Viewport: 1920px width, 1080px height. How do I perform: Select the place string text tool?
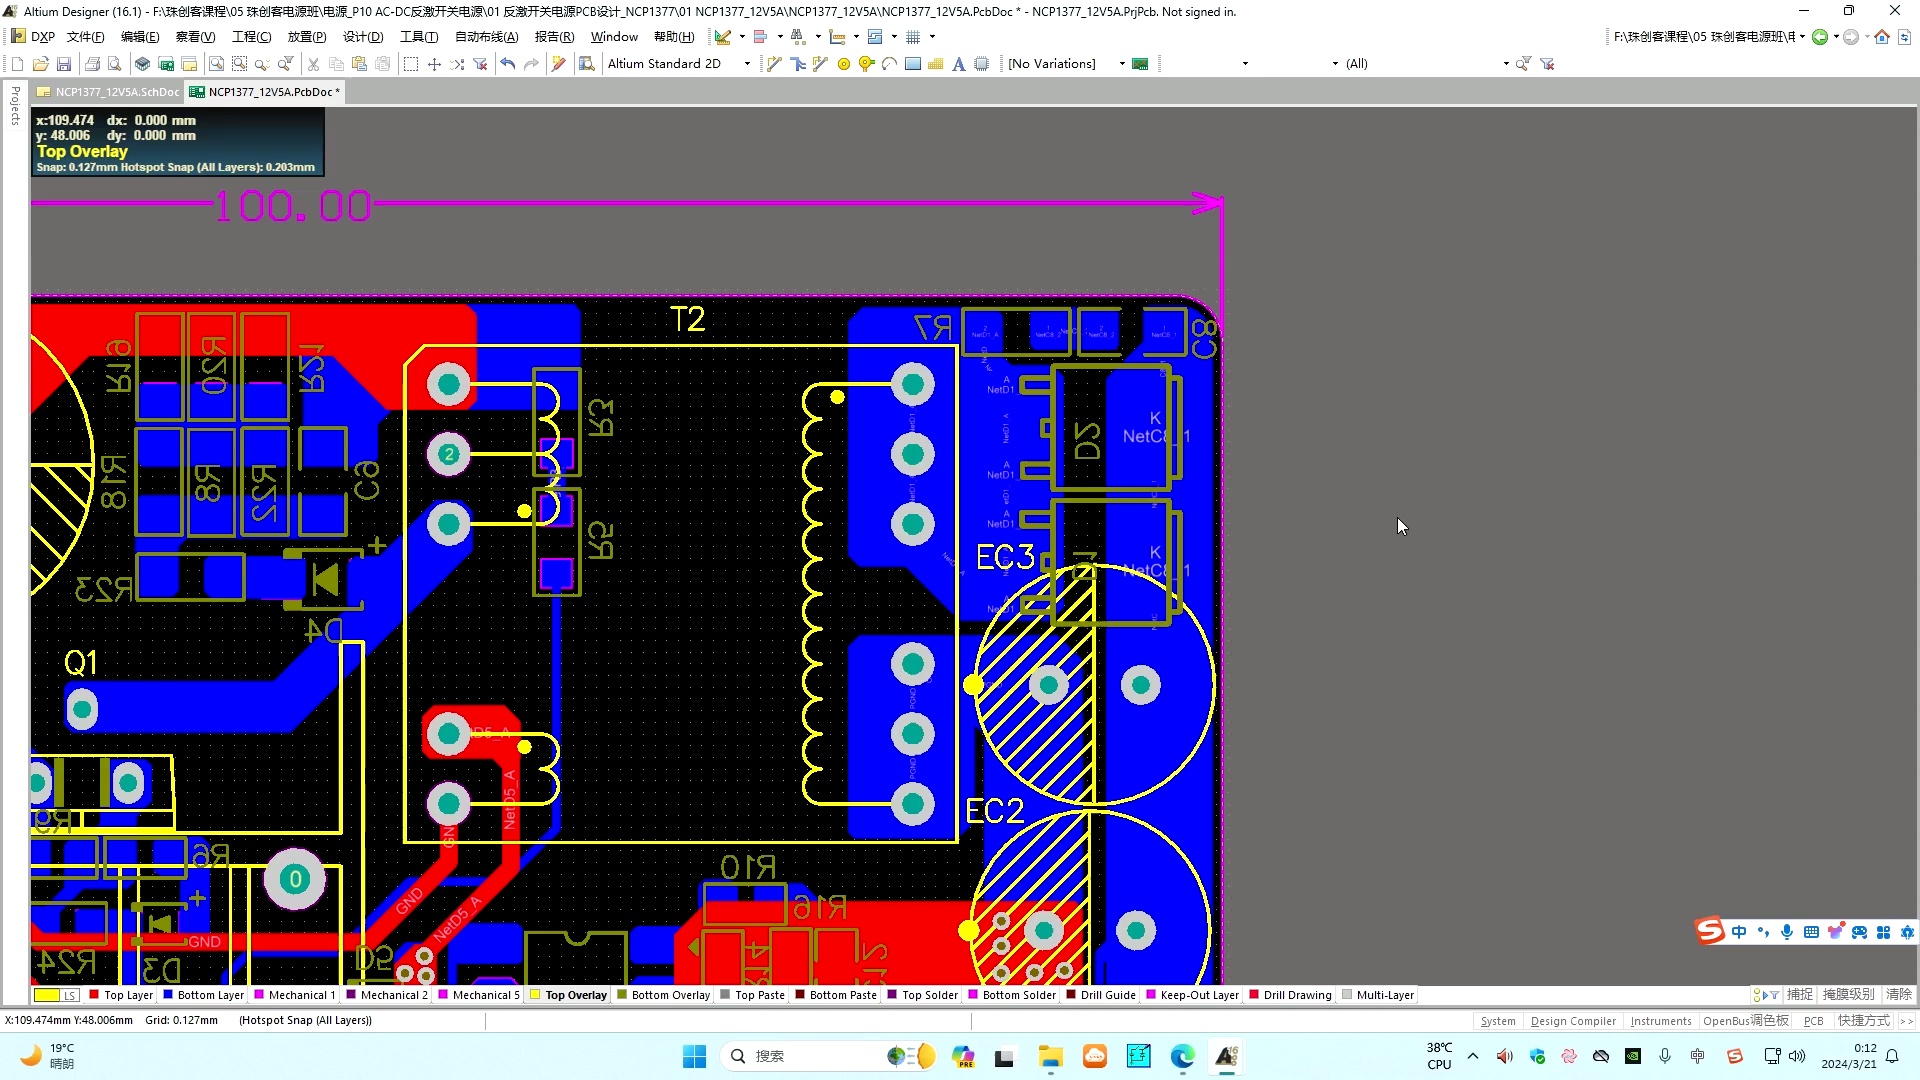[958, 64]
